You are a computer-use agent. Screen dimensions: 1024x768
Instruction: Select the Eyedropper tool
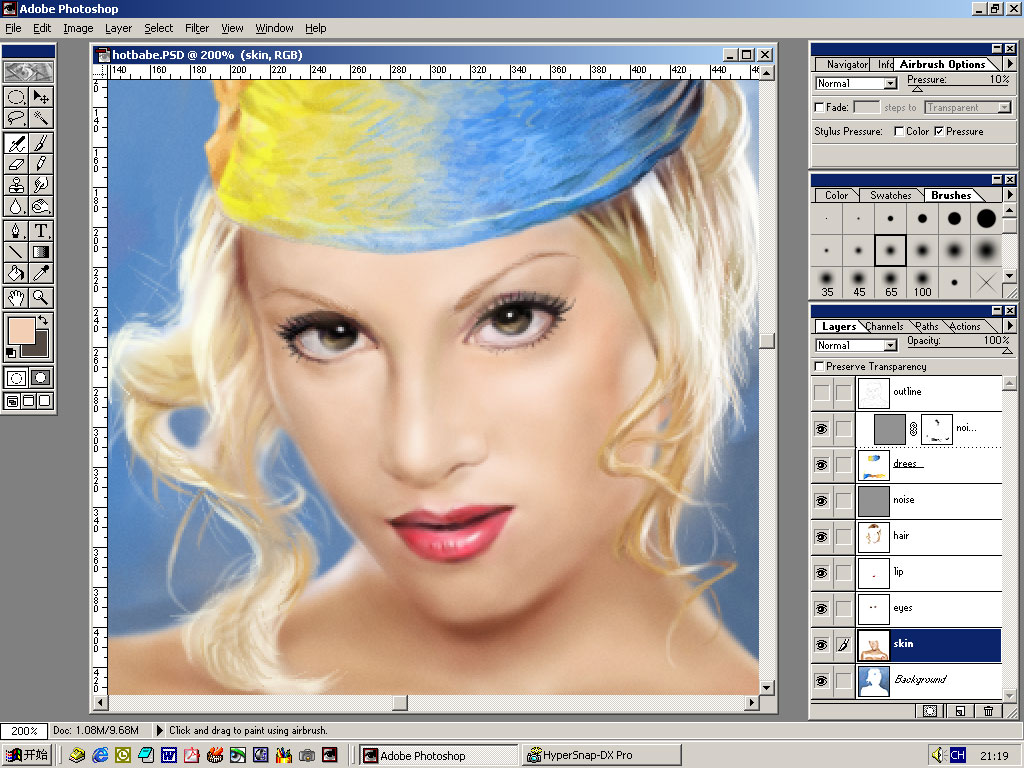click(40, 272)
